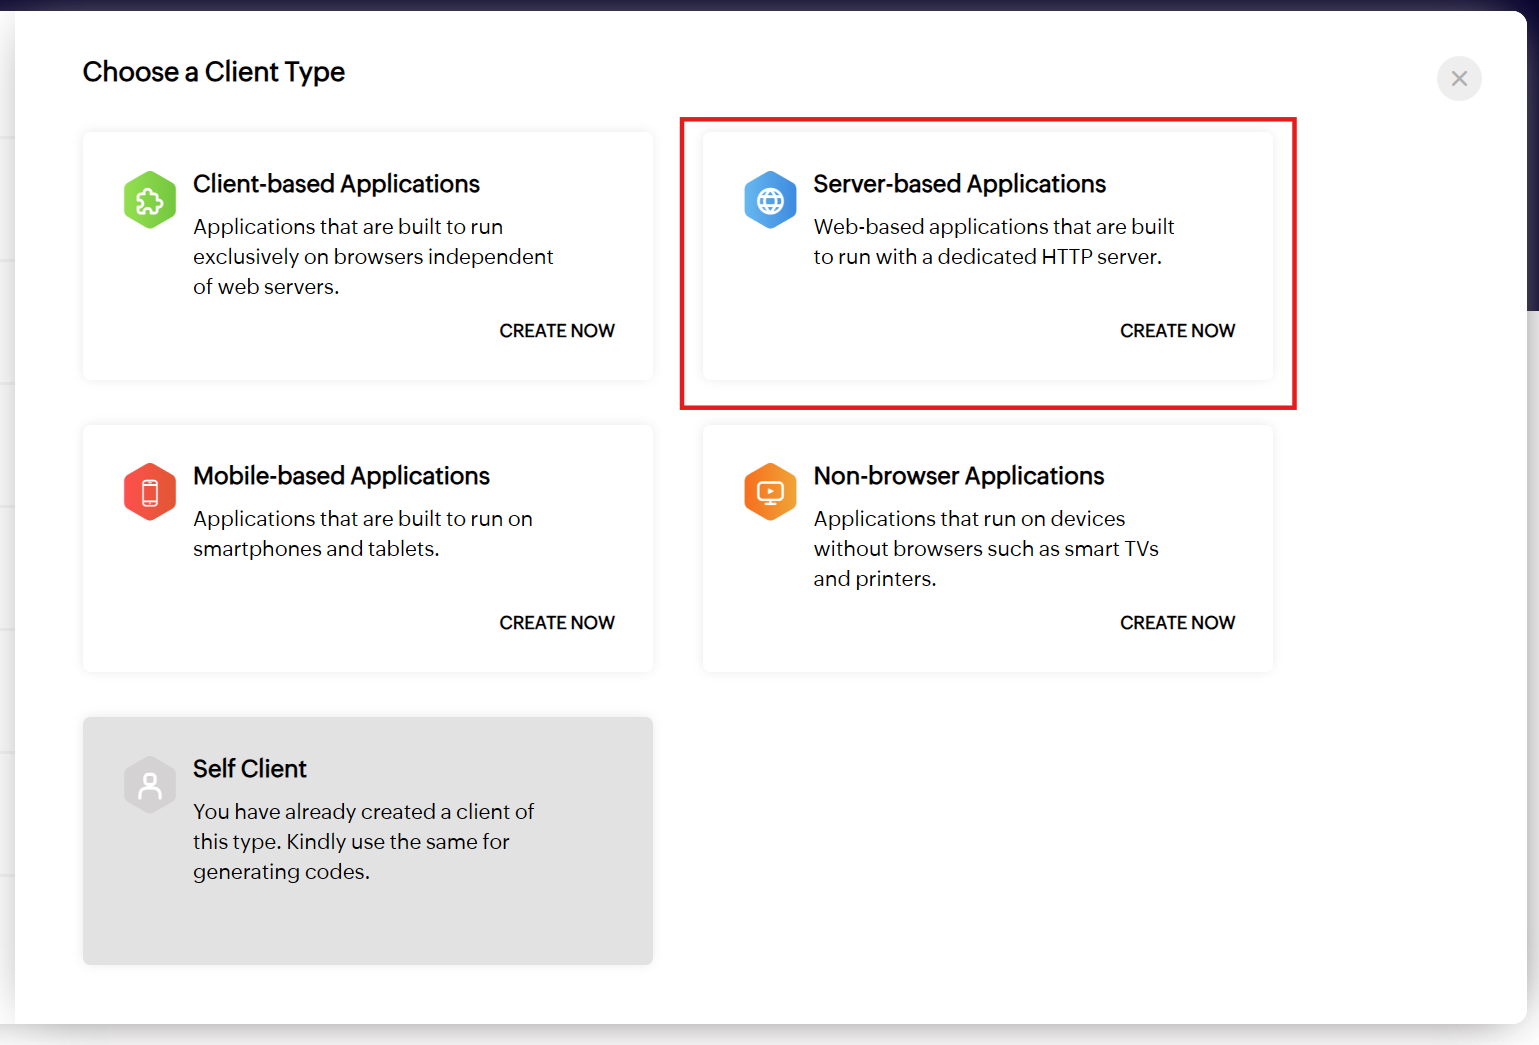This screenshot has width=1539, height=1045.
Task: Select the Server-based Applications heading
Action: point(959,184)
